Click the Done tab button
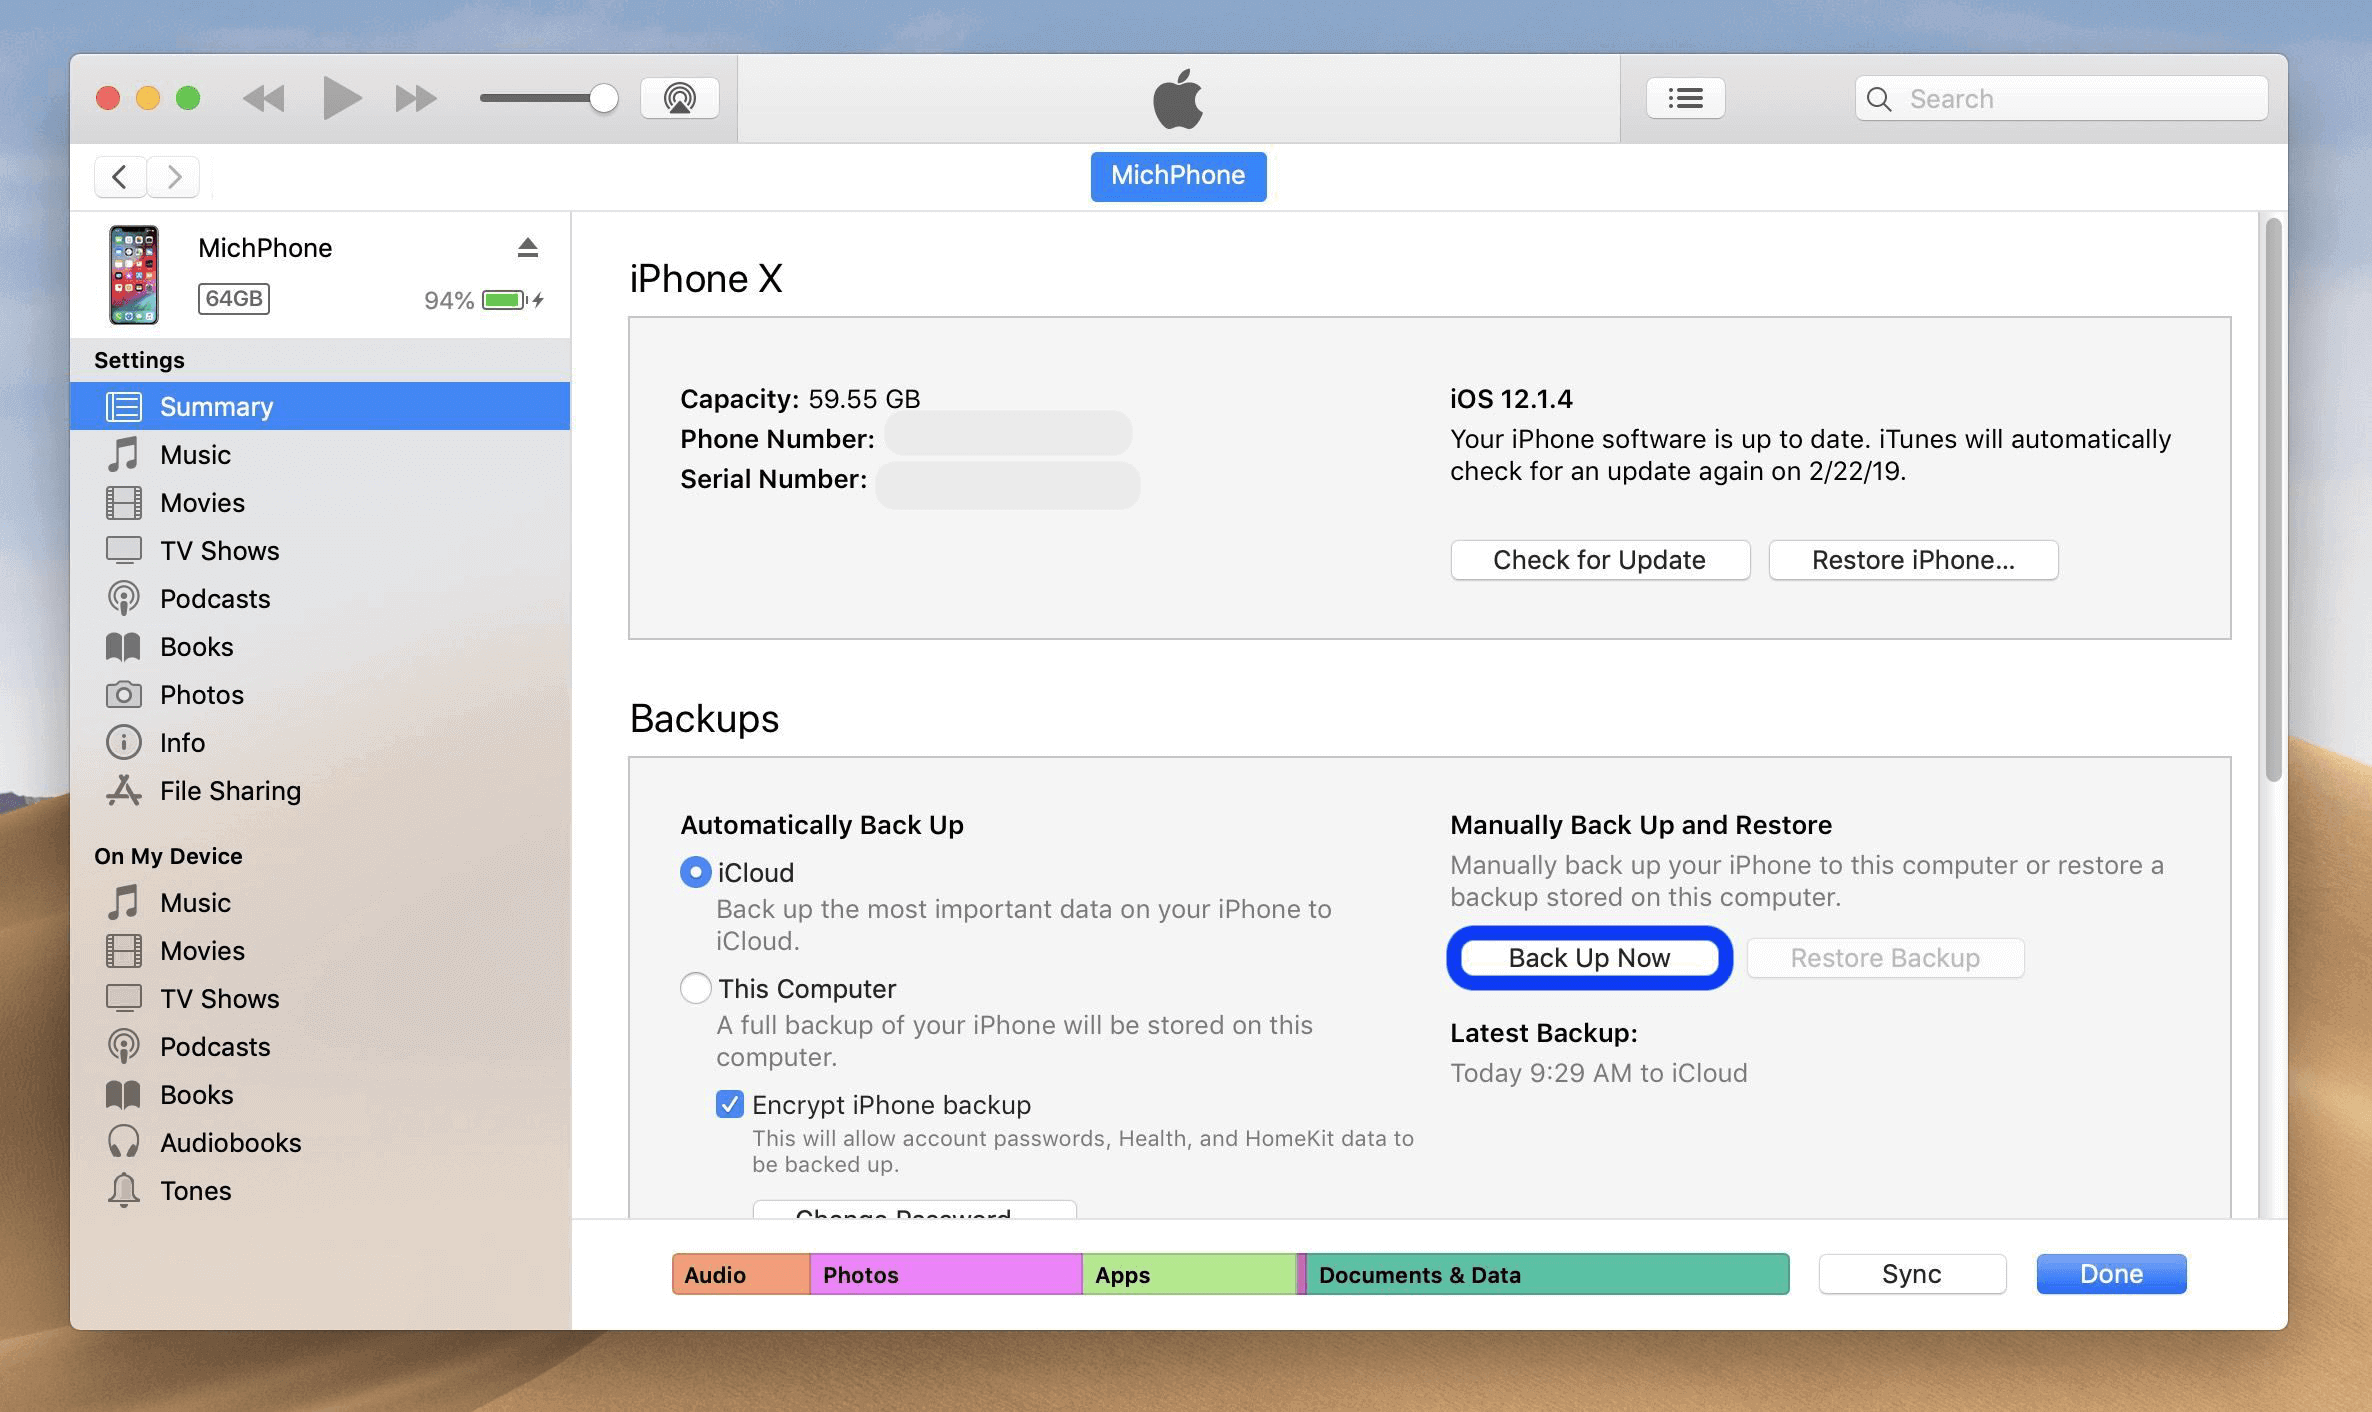2372x1412 pixels. [2110, 1274]
